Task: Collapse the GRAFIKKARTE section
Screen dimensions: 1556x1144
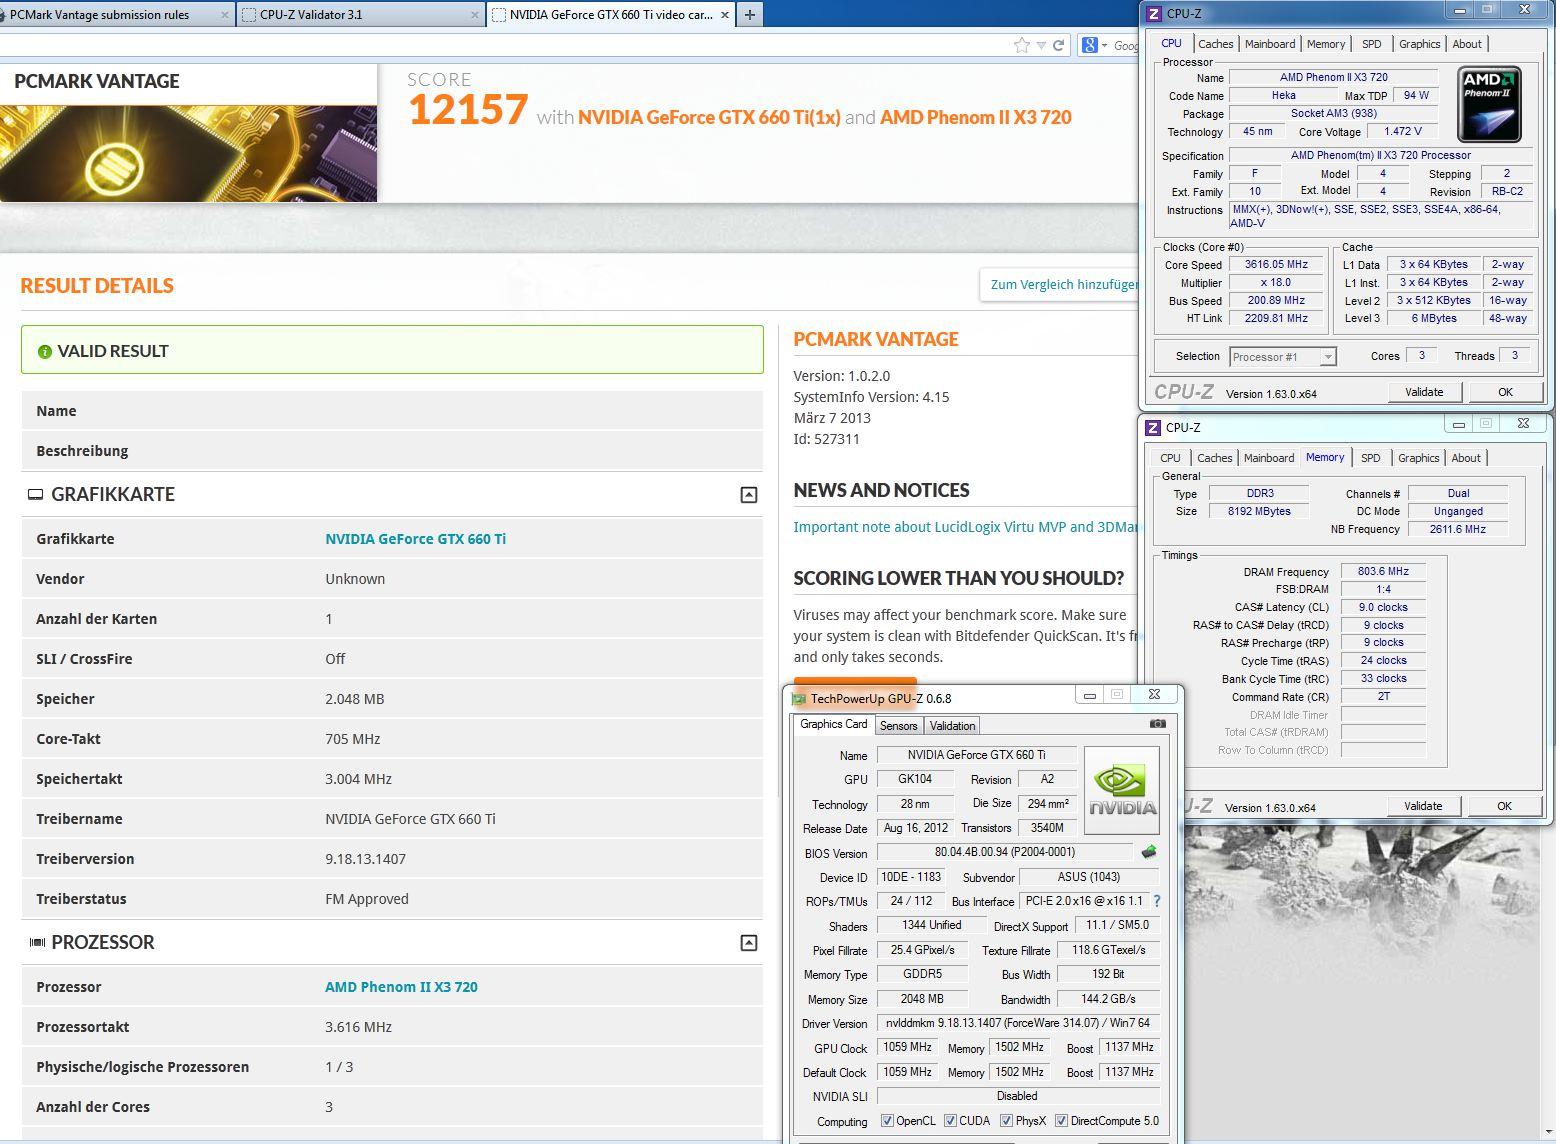Action: [749, 495]
